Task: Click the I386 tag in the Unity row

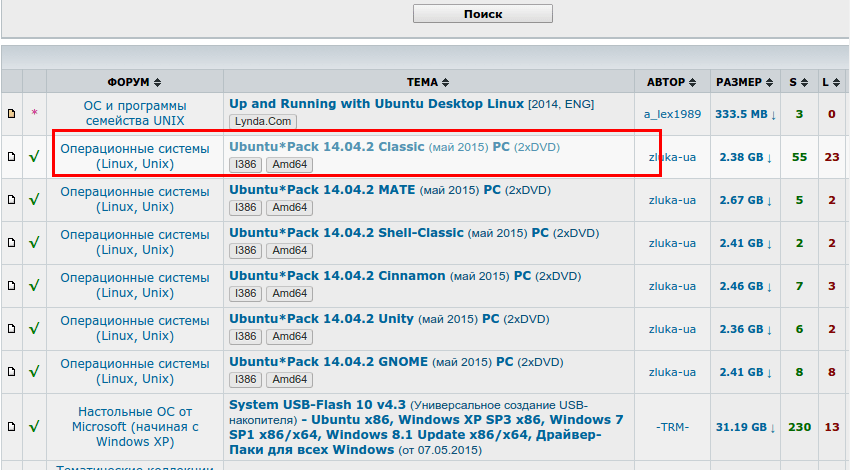Action: (x=246, y=337)
